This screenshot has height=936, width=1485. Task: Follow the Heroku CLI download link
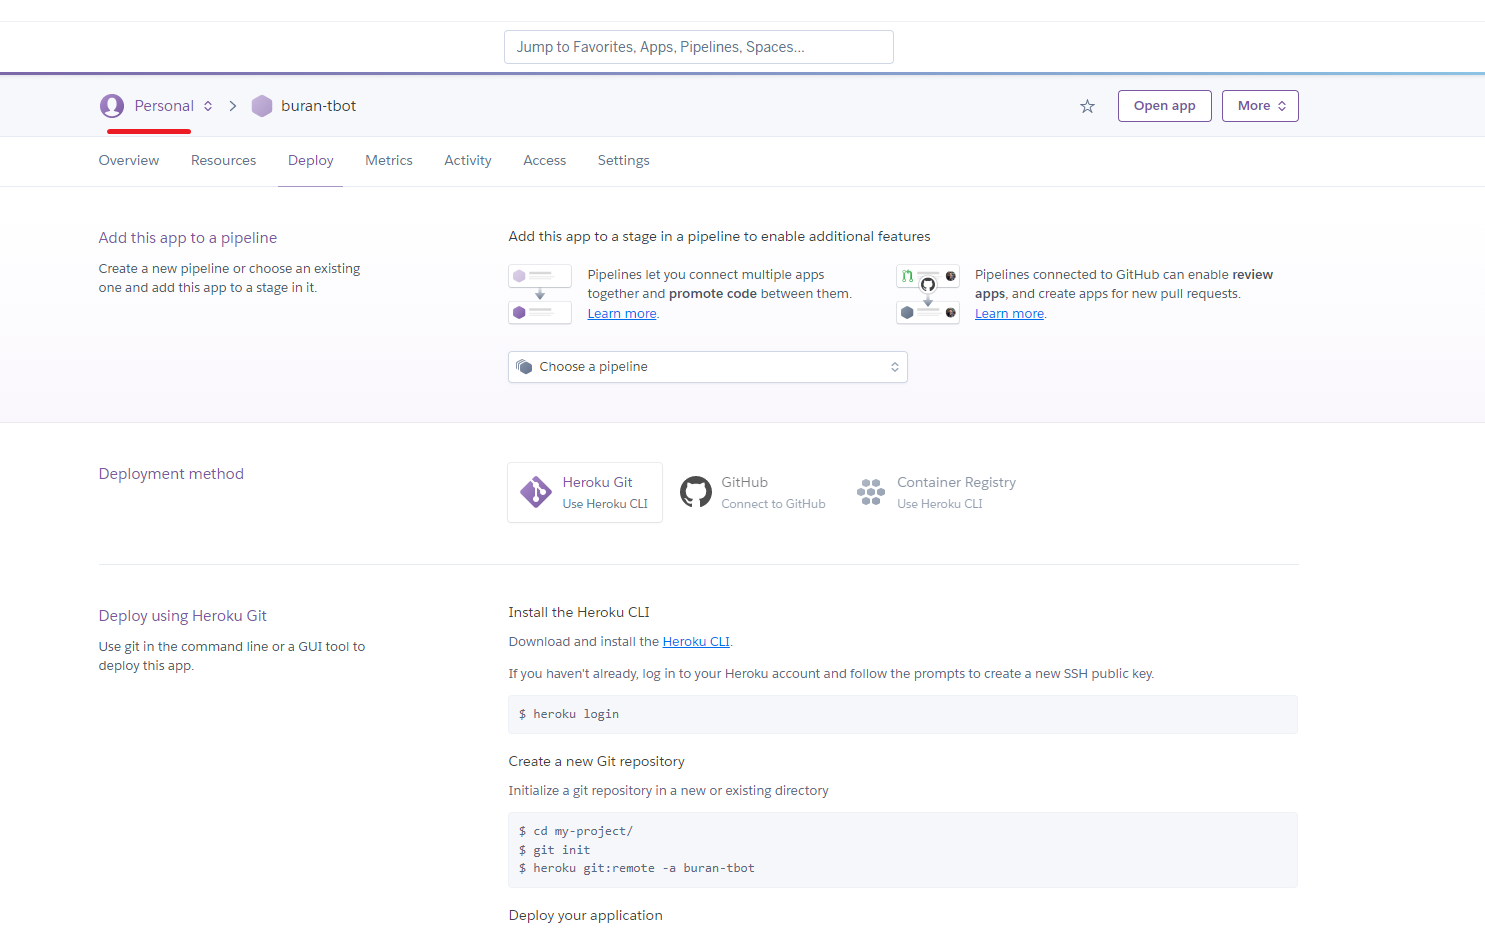(x=696, y=642)
